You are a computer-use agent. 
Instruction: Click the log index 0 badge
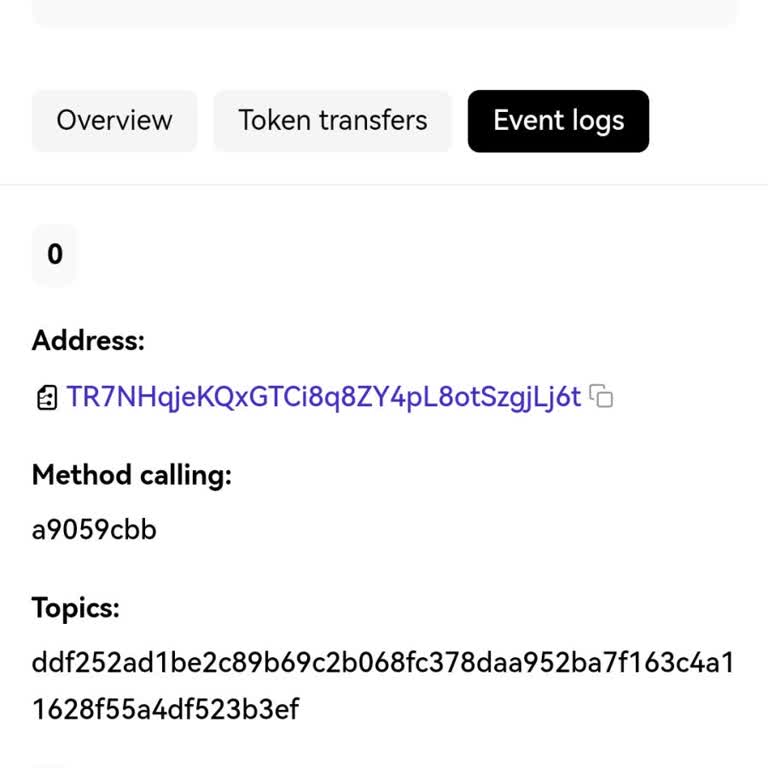coord(55,255)
